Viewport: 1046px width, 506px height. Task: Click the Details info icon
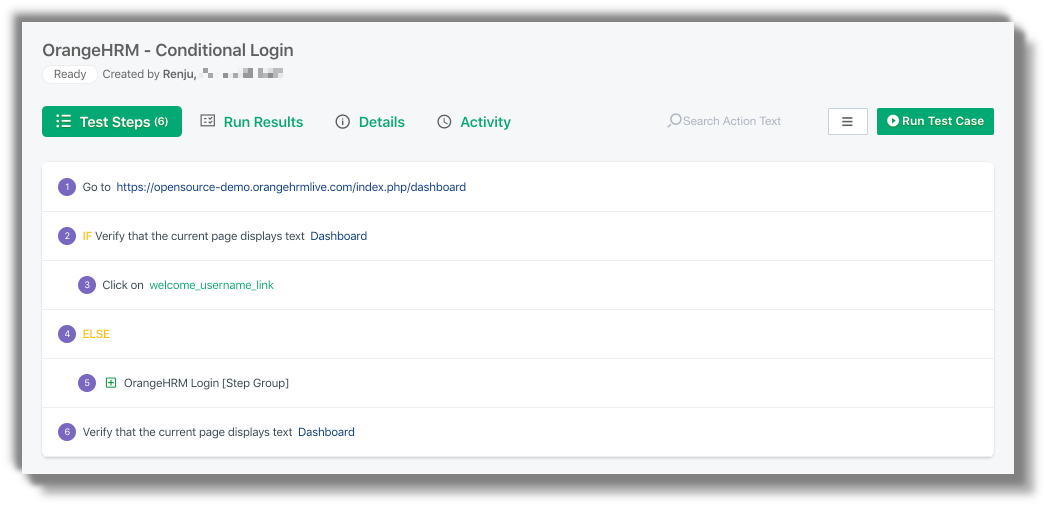pyautogui.click(x=343, y=122)
